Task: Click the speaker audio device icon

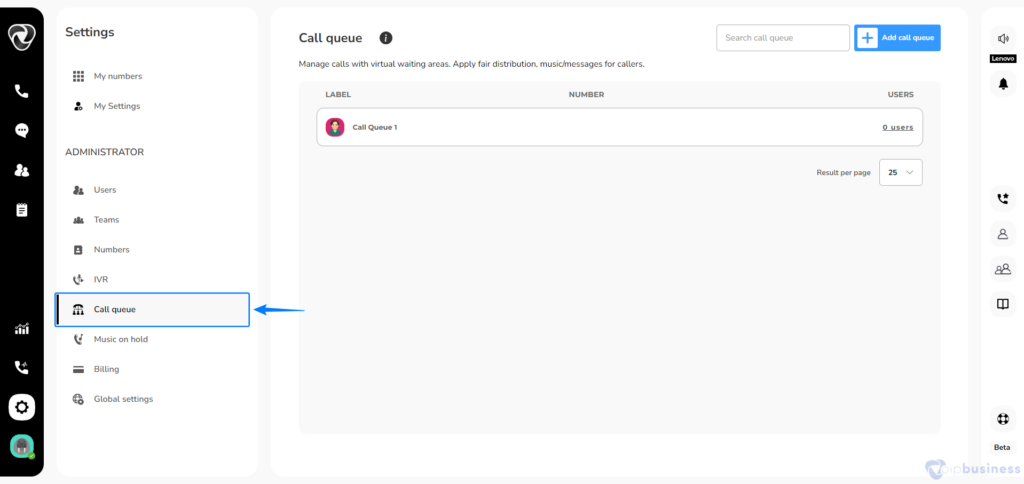Action: [x=1003, y=39]
